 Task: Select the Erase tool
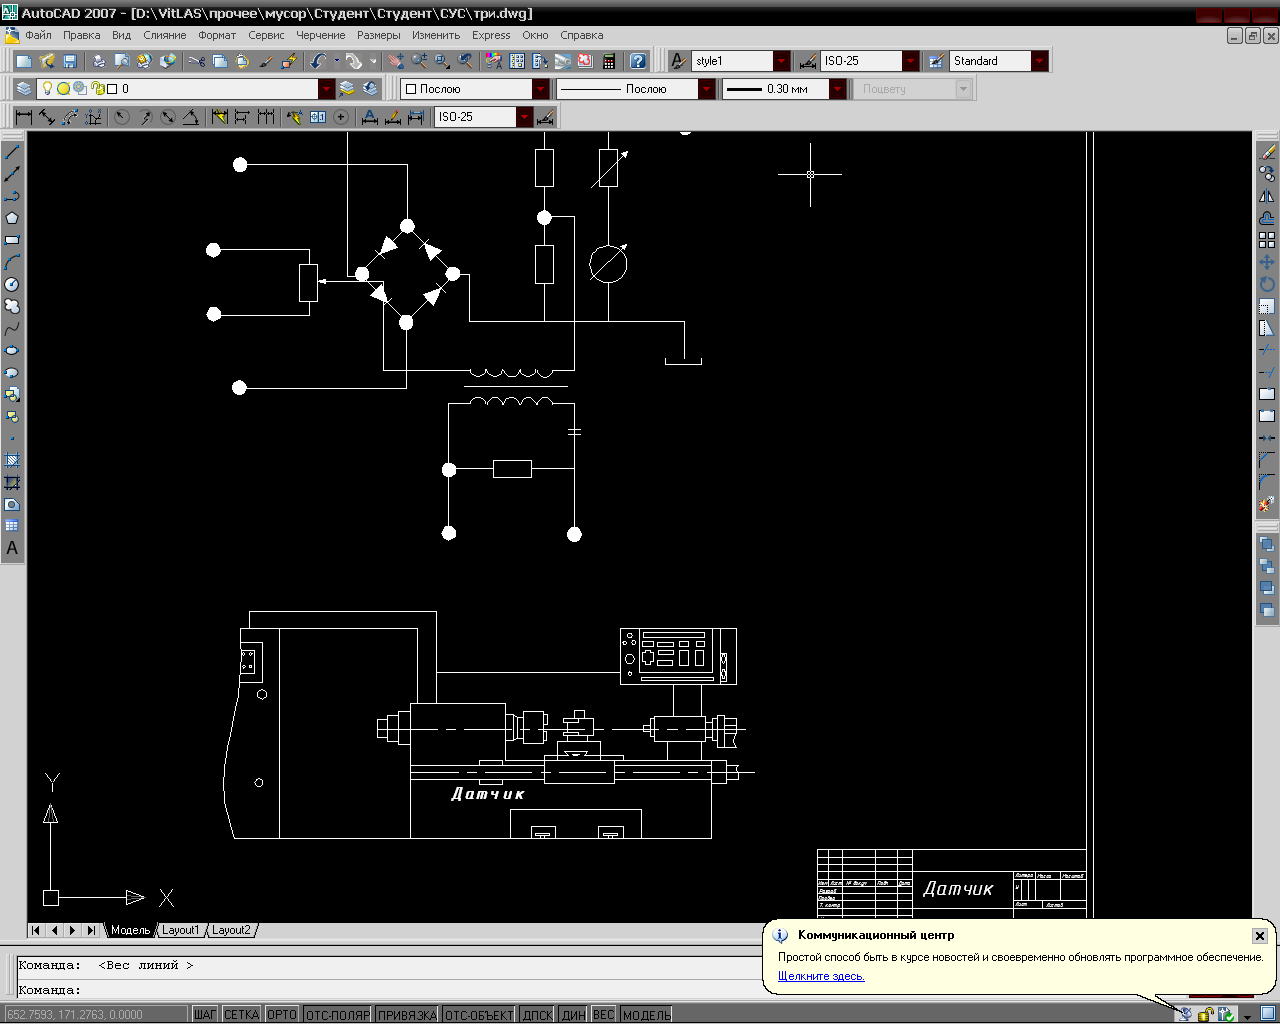1267,152
